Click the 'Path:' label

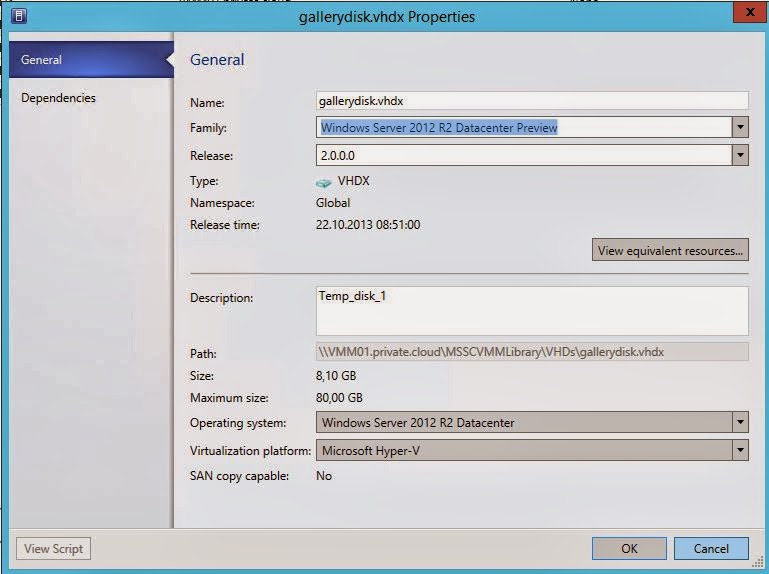pyautogui.click(x=203, y=354)
